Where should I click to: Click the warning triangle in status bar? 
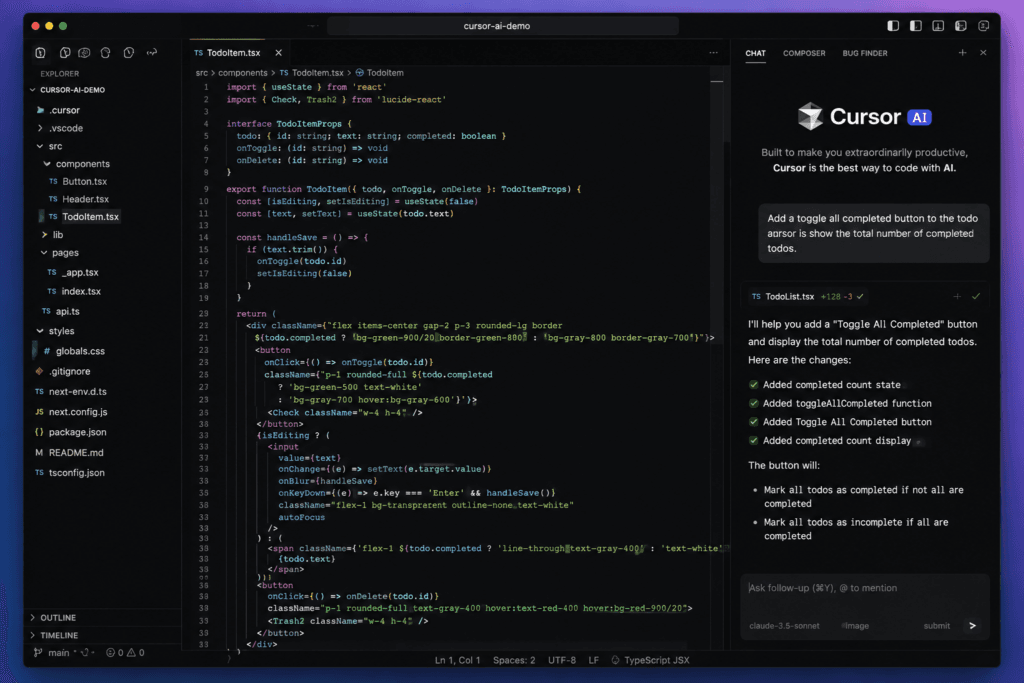(131, 652)
